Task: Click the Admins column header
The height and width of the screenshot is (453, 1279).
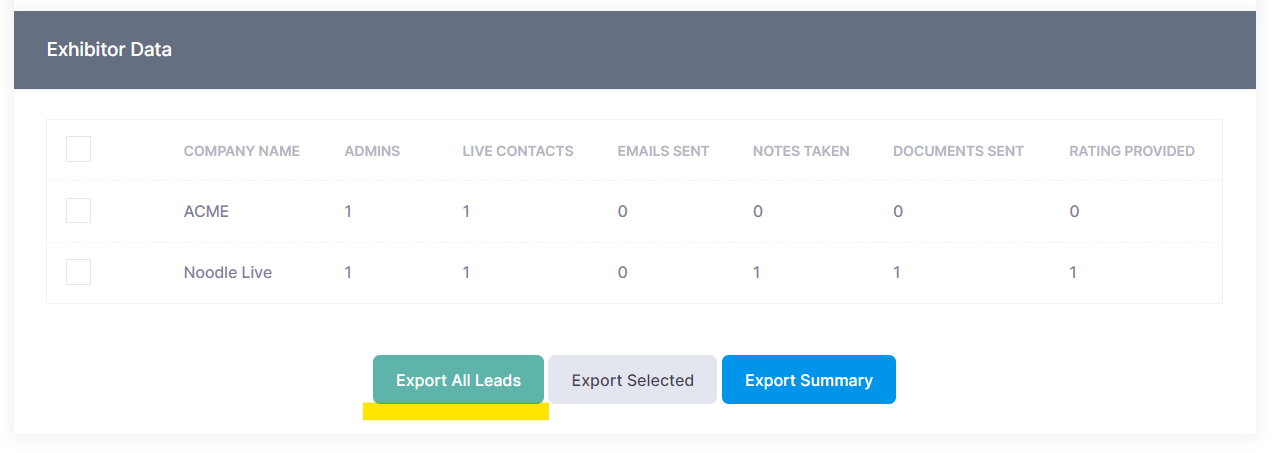Action: point(372,151)
